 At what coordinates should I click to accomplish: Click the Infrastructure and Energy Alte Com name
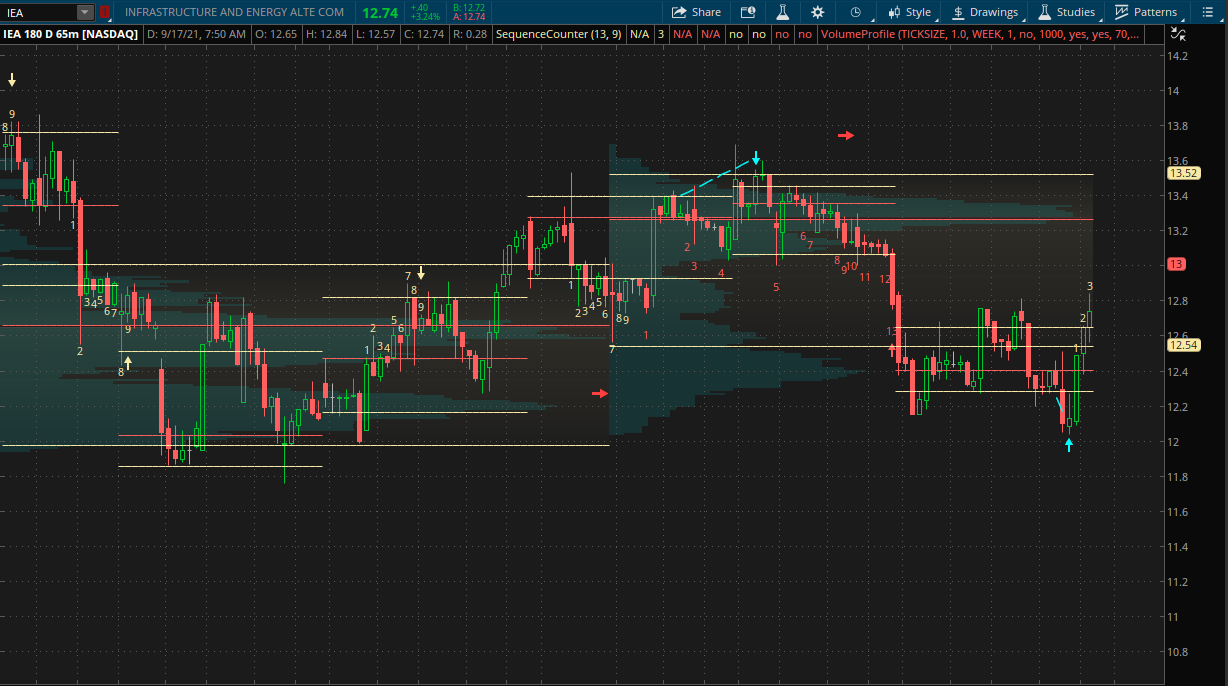tap(234, 12)
